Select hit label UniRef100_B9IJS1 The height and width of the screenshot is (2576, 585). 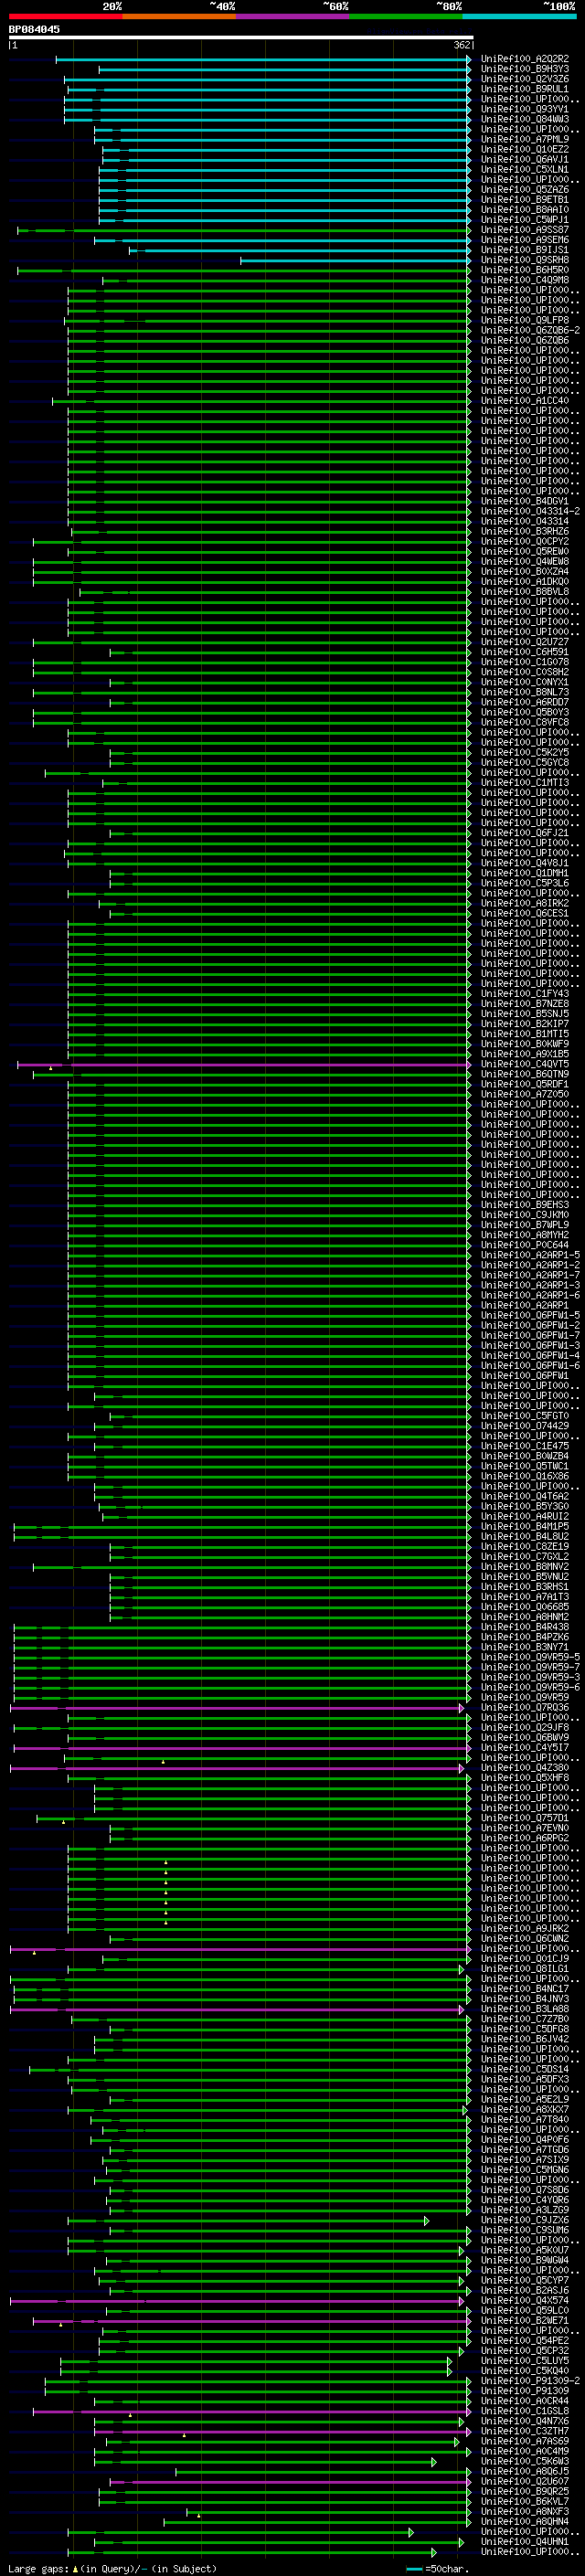525,250
